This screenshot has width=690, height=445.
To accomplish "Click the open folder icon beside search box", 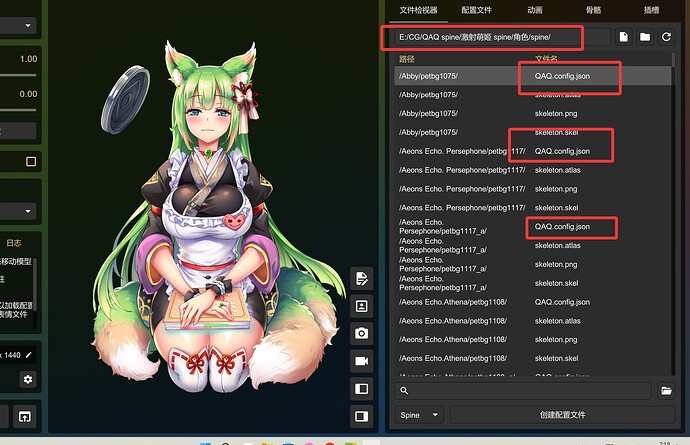I will click(666, 391).
